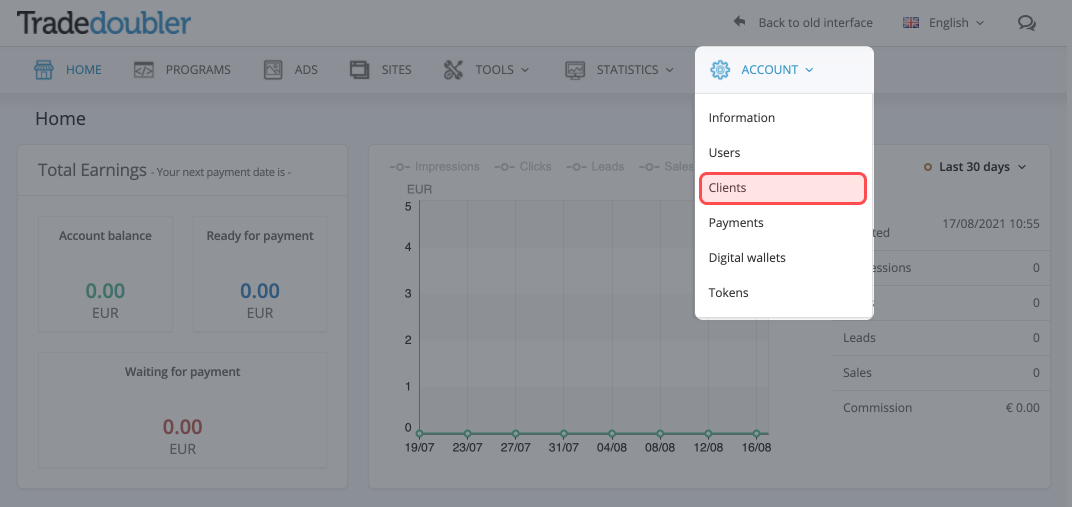Image resolution: width=1072 pixels, height=507 pixels.
Task: Click the Programs code icon
Action: [144, 70]
